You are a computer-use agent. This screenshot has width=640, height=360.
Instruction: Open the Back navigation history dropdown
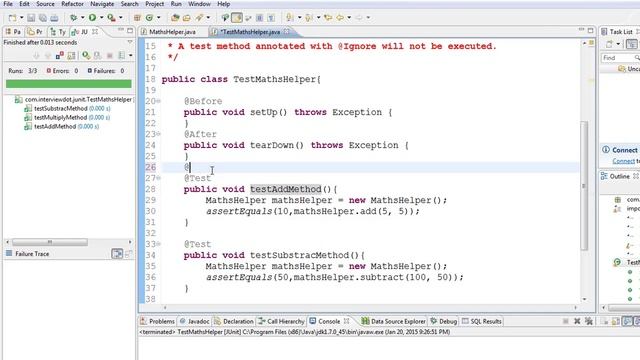pyautogui.click(x=349, y=18)
